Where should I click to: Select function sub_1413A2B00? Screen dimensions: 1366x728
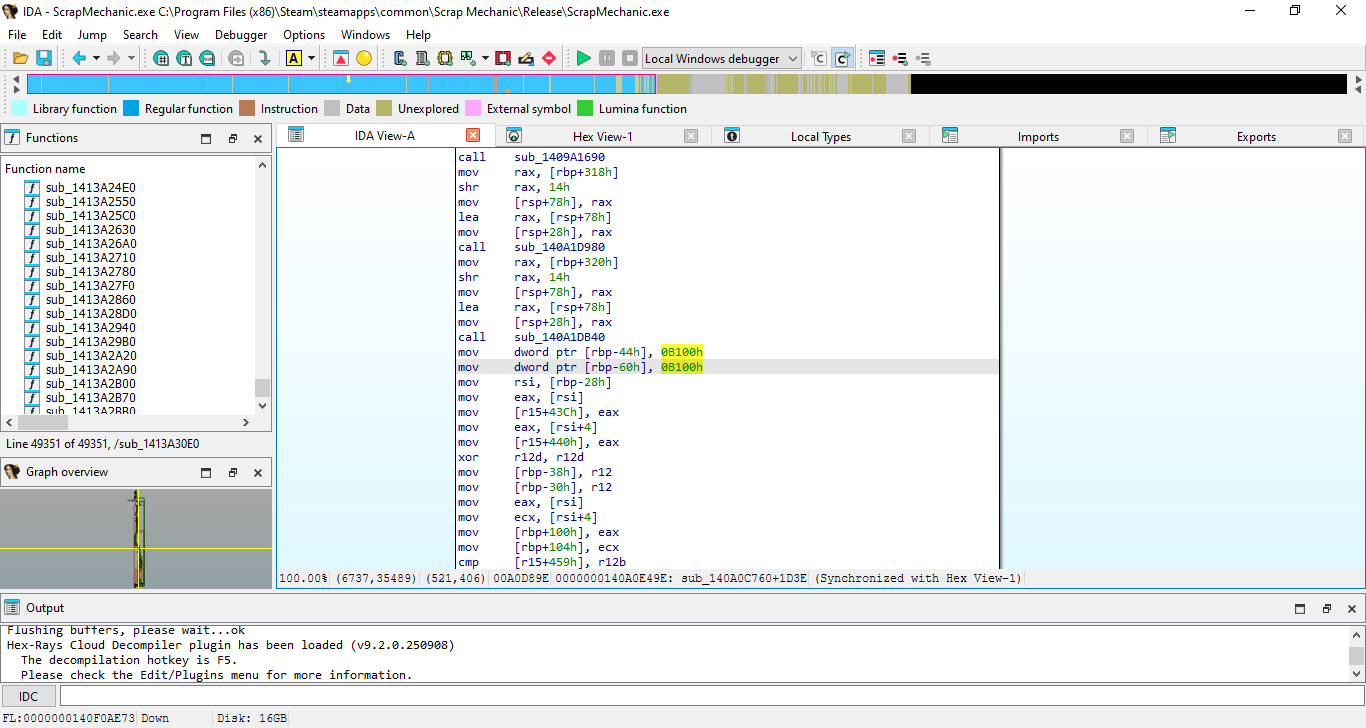pyautogui.click(x=90, y=383)
